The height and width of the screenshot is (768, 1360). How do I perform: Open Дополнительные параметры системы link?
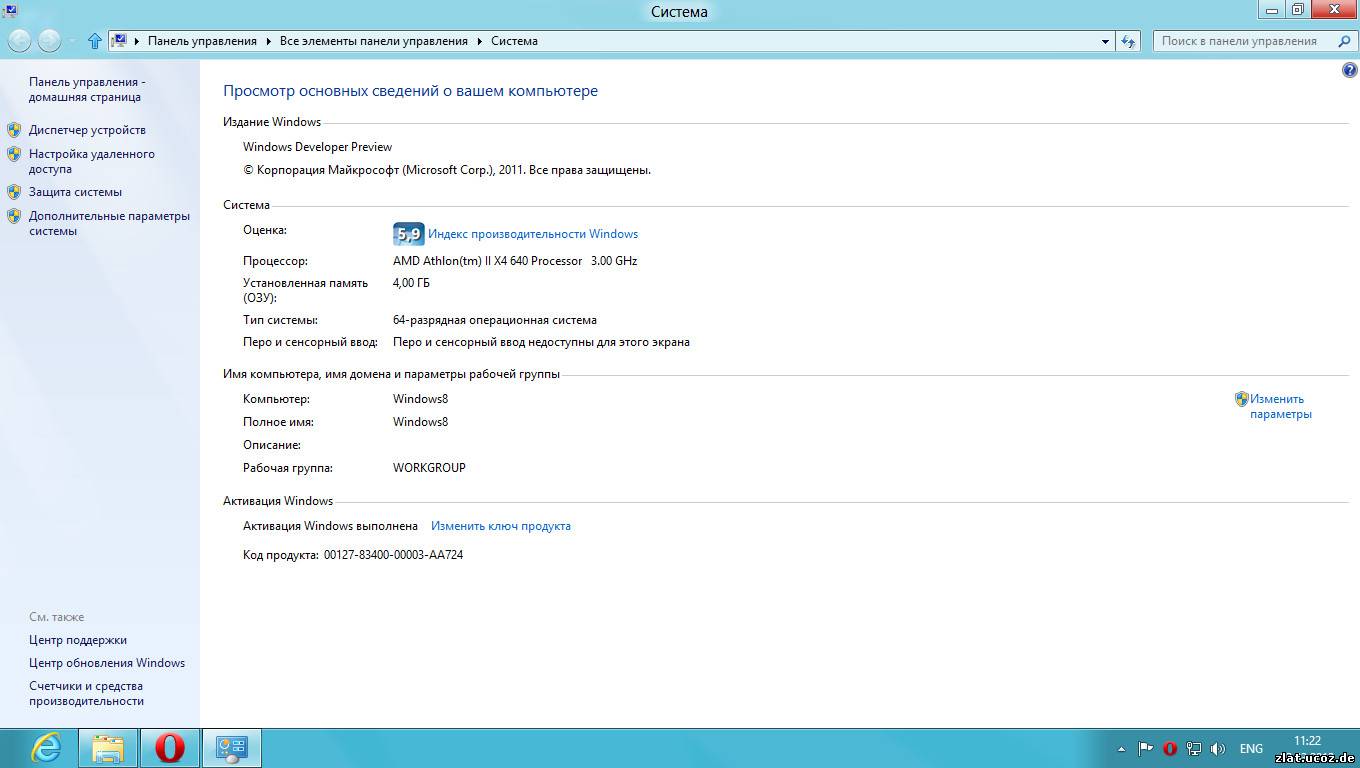pyautogui.click(x=109, y=223)
